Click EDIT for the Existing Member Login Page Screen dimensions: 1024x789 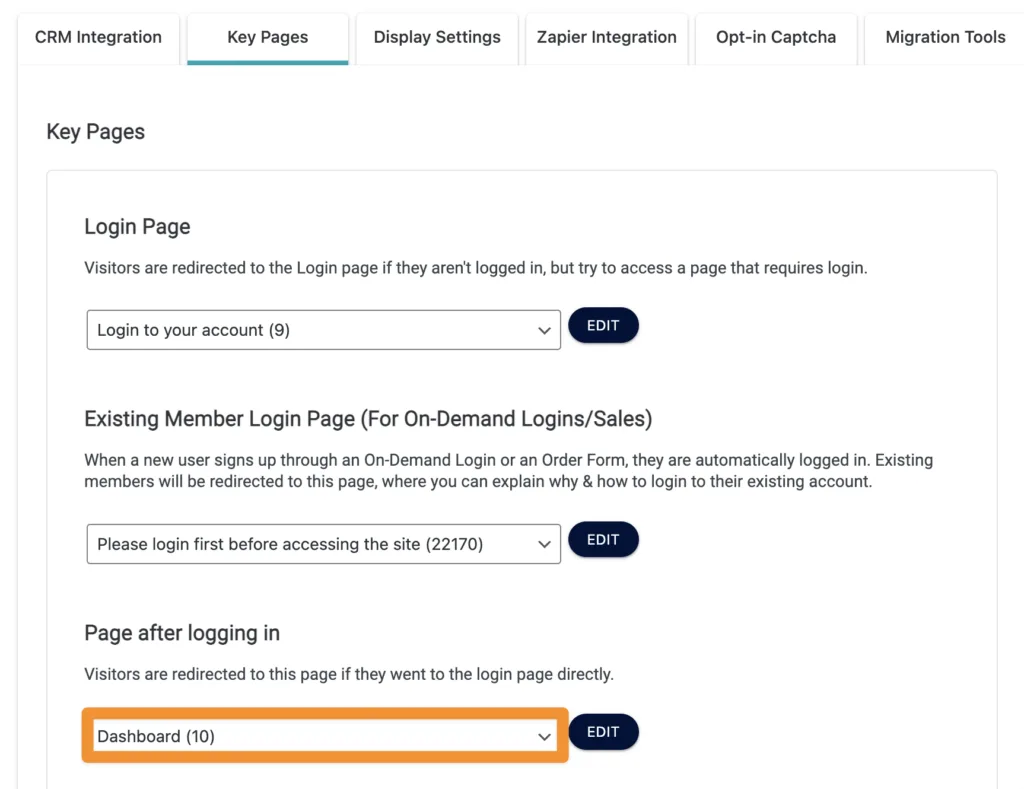coord(603,539)
